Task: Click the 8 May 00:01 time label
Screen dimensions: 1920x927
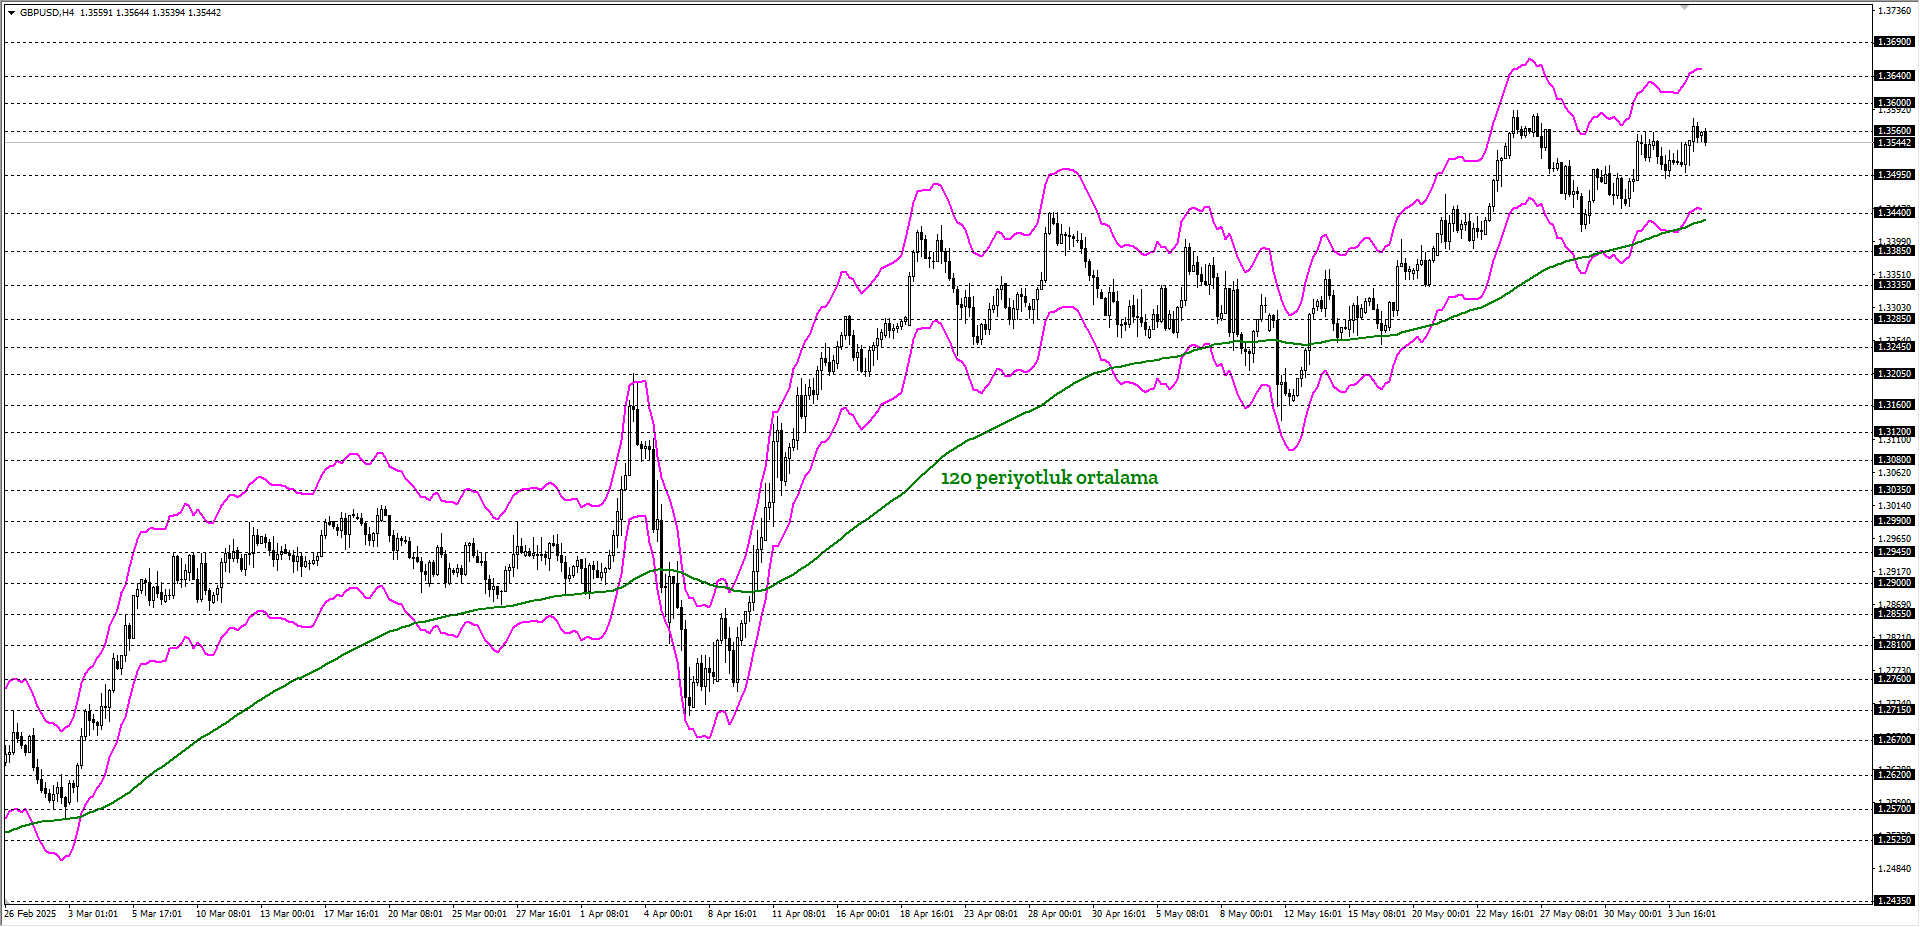Action: [1246, 914]
